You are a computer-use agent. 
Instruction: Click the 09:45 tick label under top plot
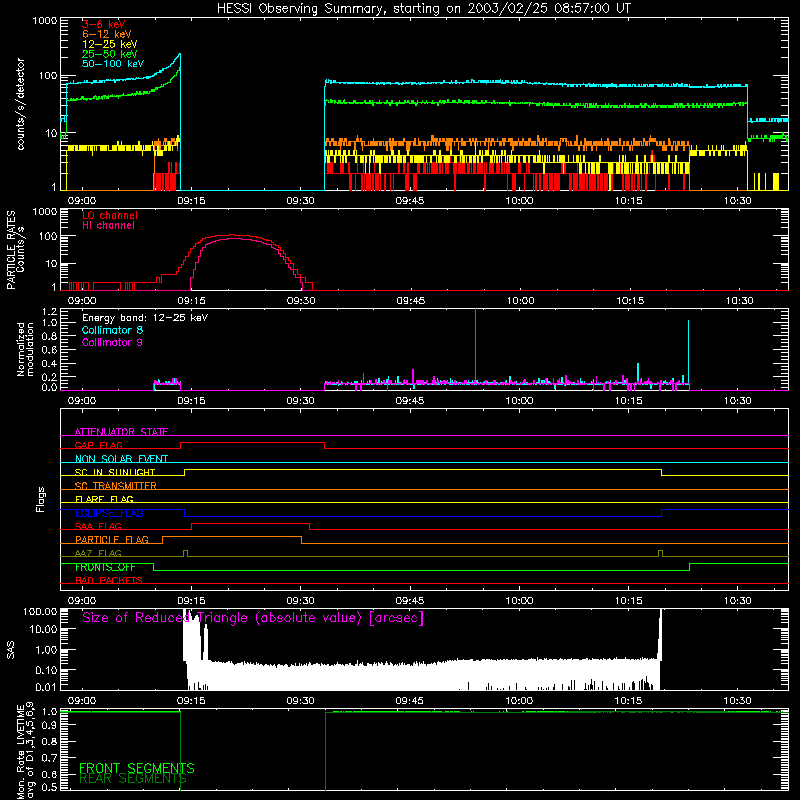(410, 201)
